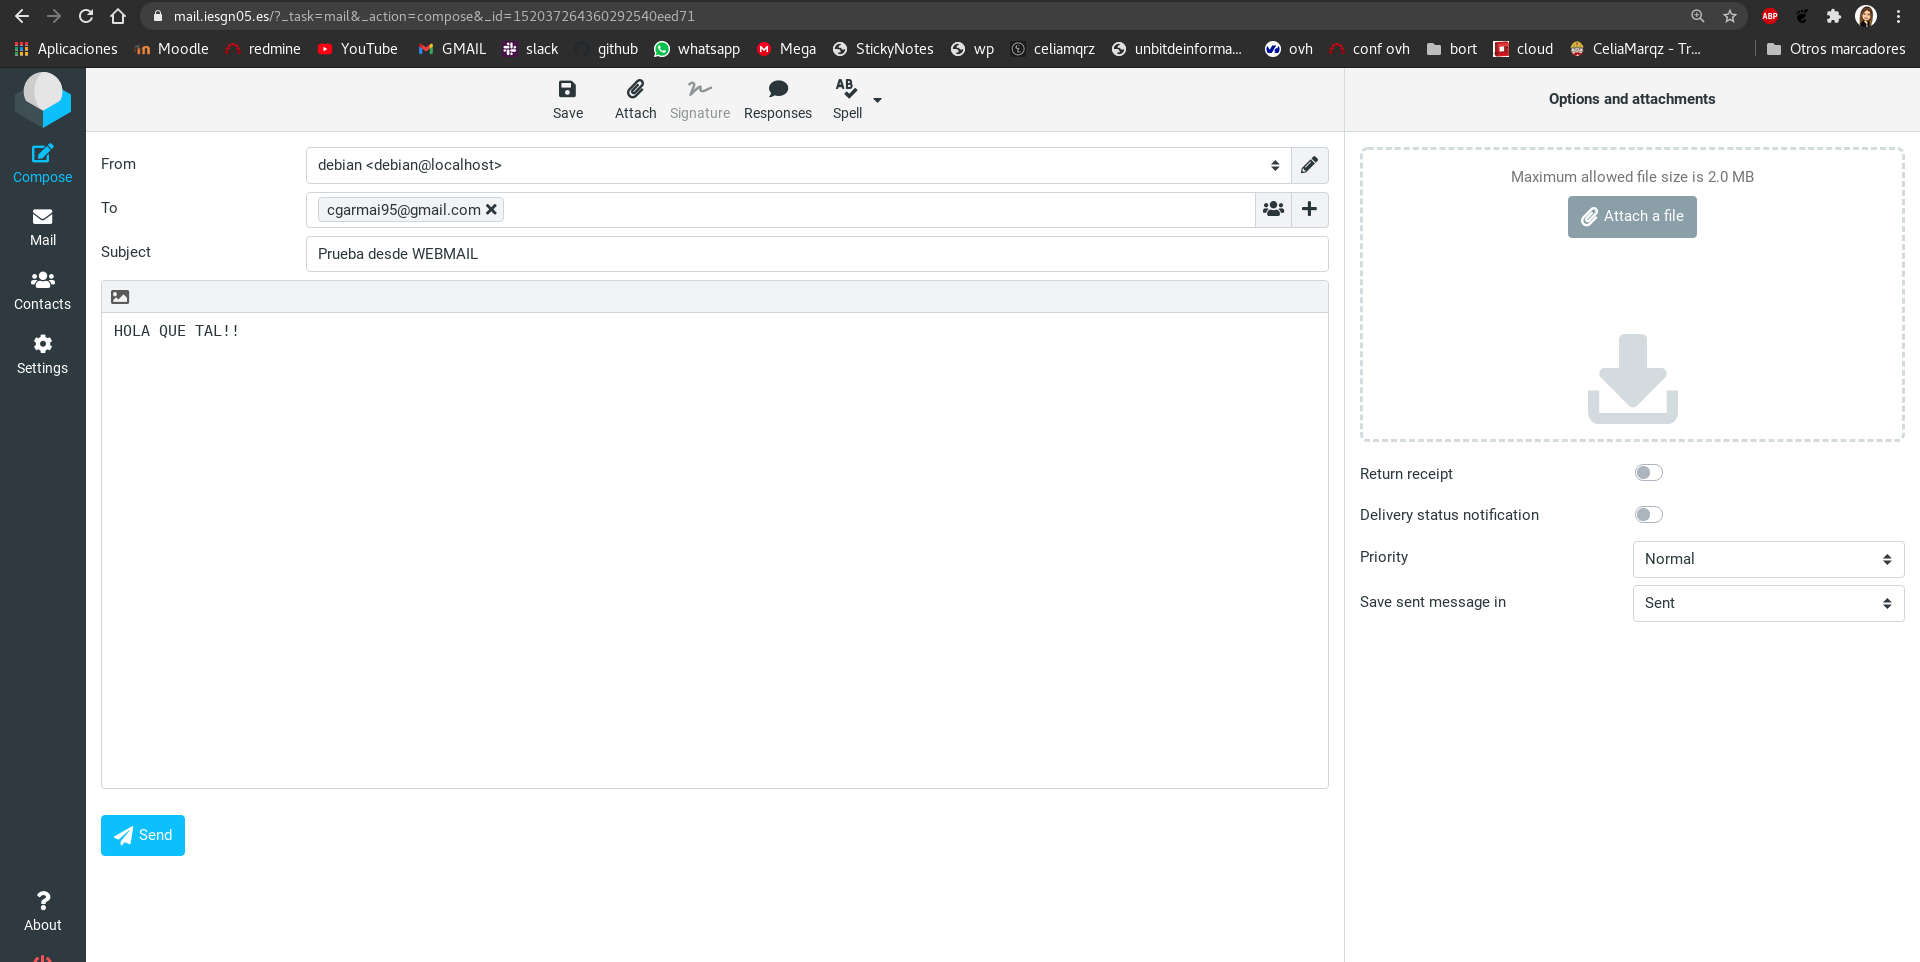Expand the Save sent message in dropdown
Screen dimensions: 1920x962
1767,603
